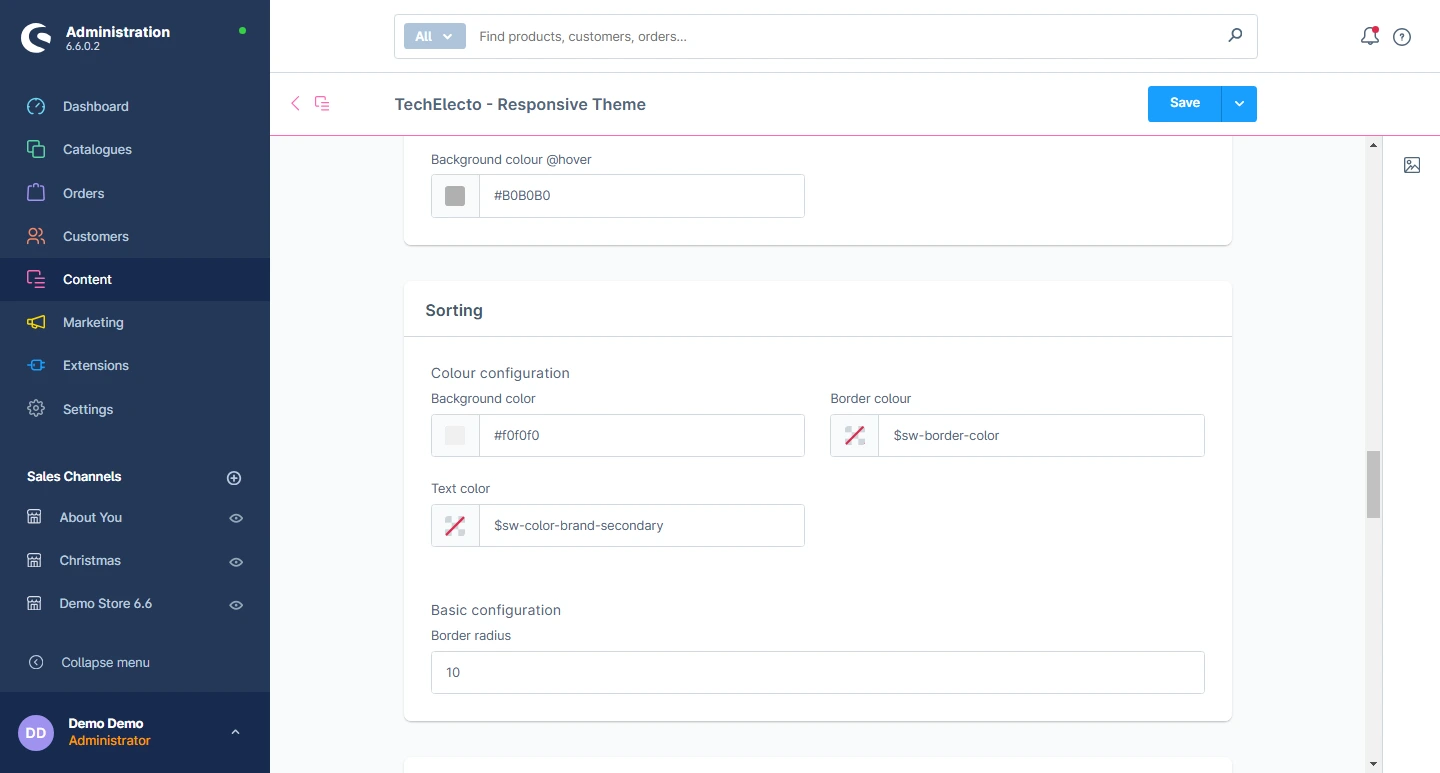The height and width of the screenshot is (773, 1440).
Task: Expand the Save button dropdown arrow
Action: pos(1239,104)
